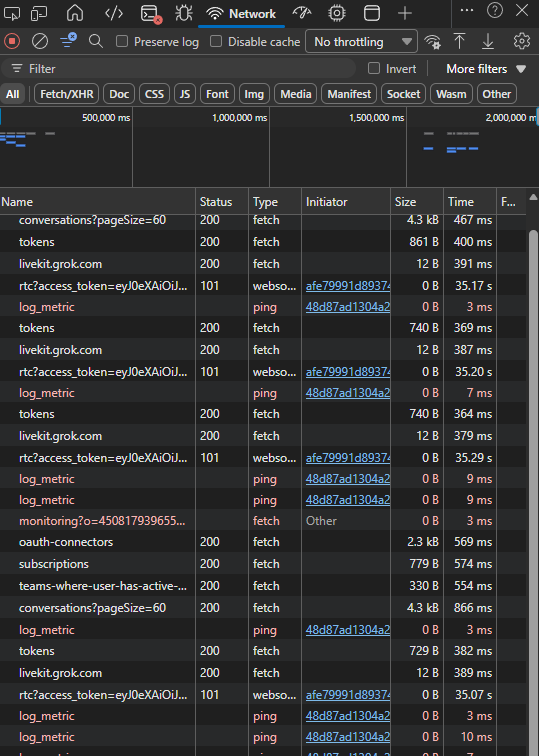
Task: Filter requests by Manifest type
Action: coord(349,94)
